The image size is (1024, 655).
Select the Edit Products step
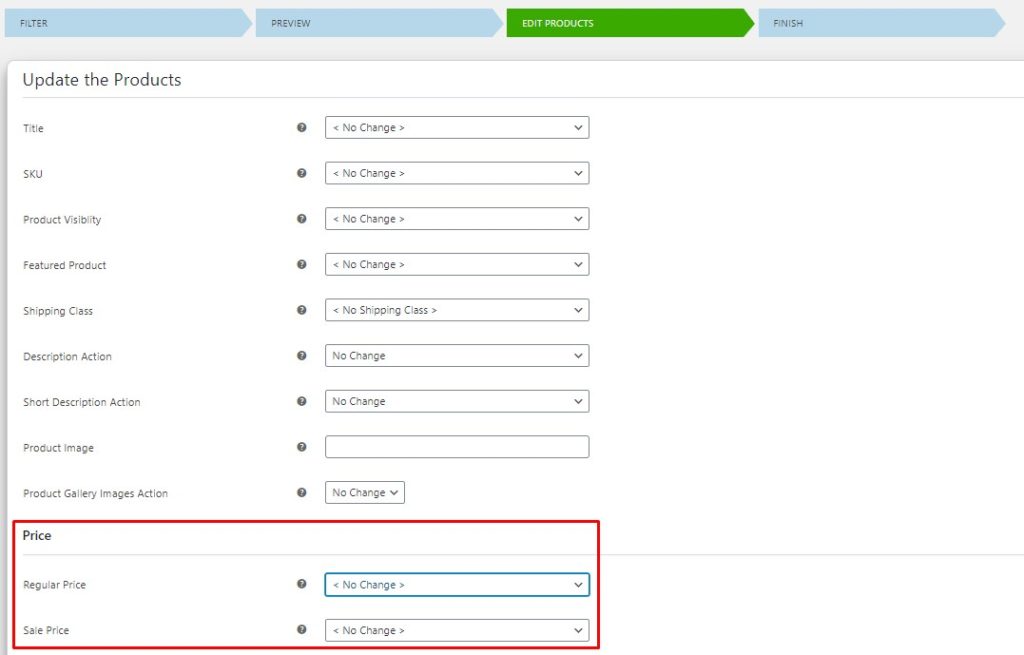tap(630, 23)
